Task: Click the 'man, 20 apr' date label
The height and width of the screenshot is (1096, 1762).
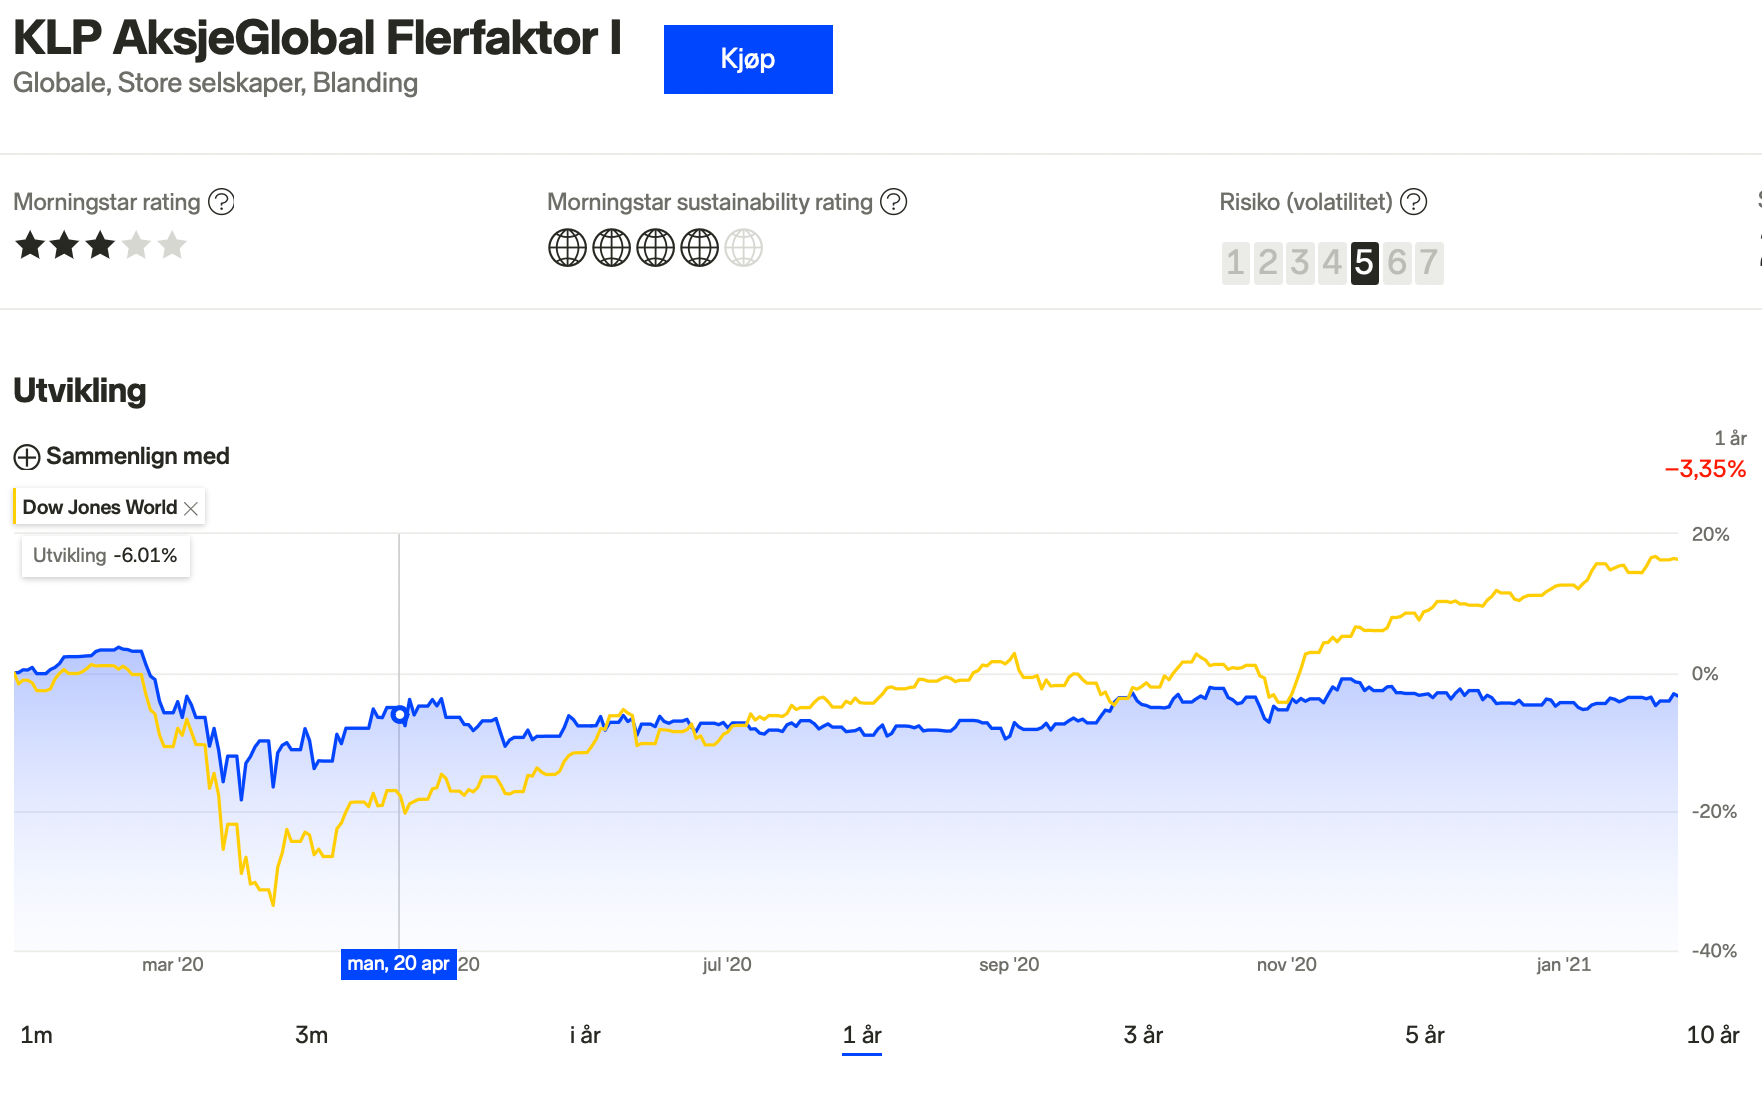Action: pyautogui.click(x=399, y=964)
